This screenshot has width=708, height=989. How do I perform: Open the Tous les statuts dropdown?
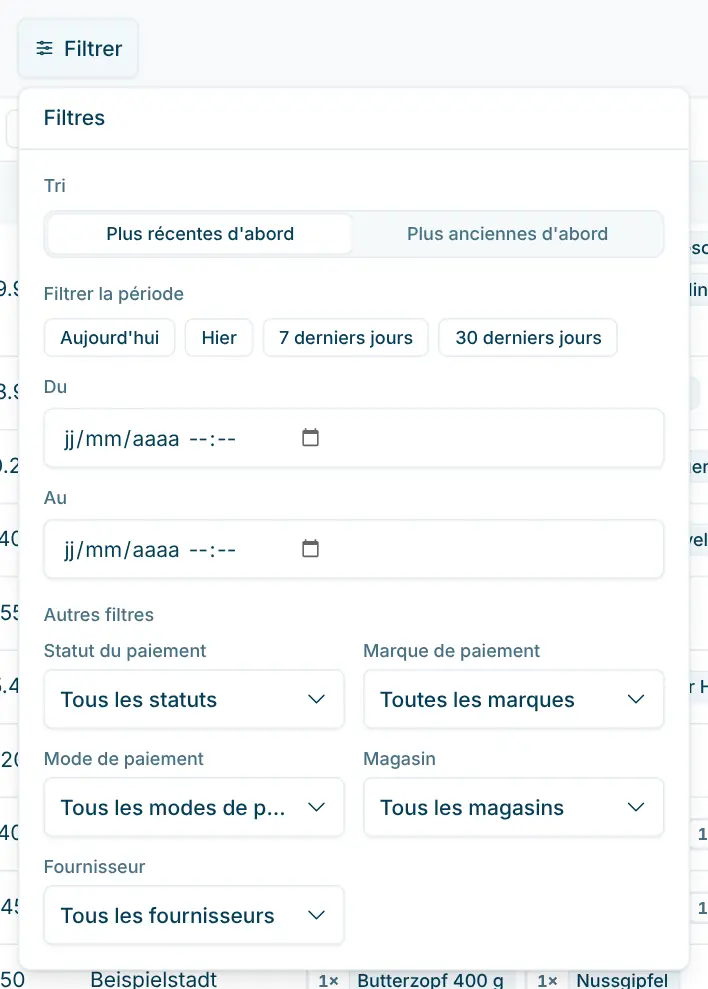click(194, 699)
